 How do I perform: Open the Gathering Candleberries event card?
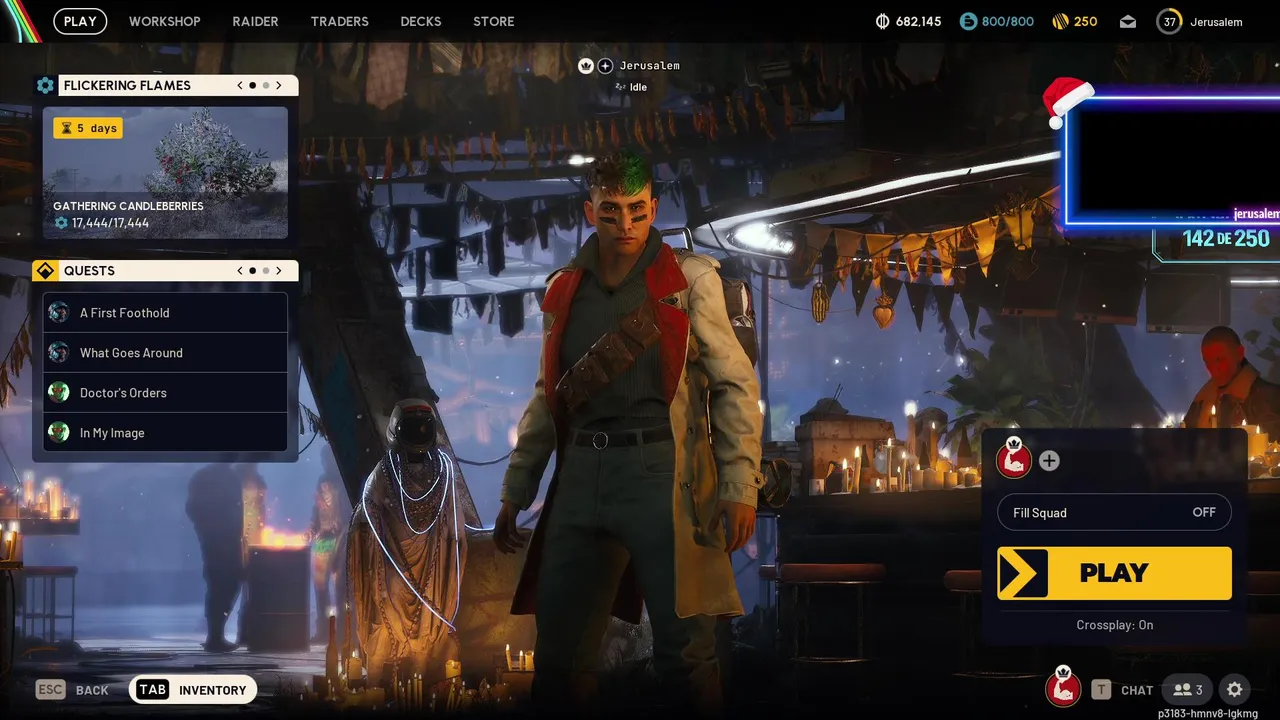tap(165, 172)
